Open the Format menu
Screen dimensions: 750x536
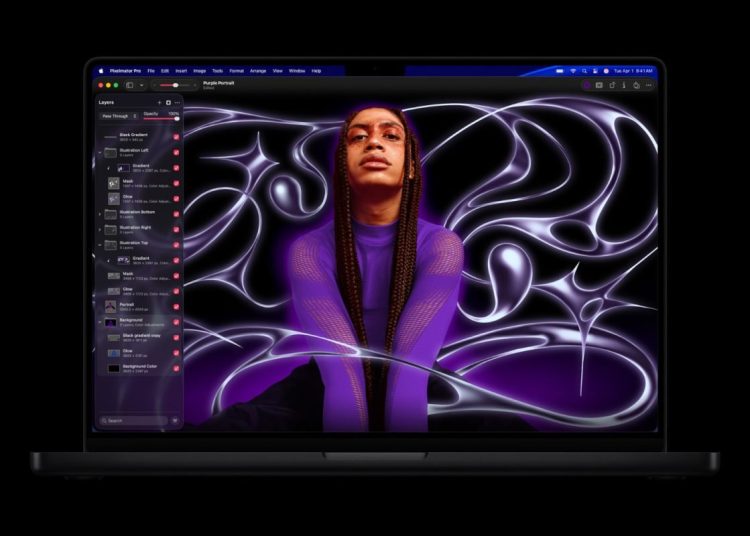pyautogui.click(x=236, y=71)
